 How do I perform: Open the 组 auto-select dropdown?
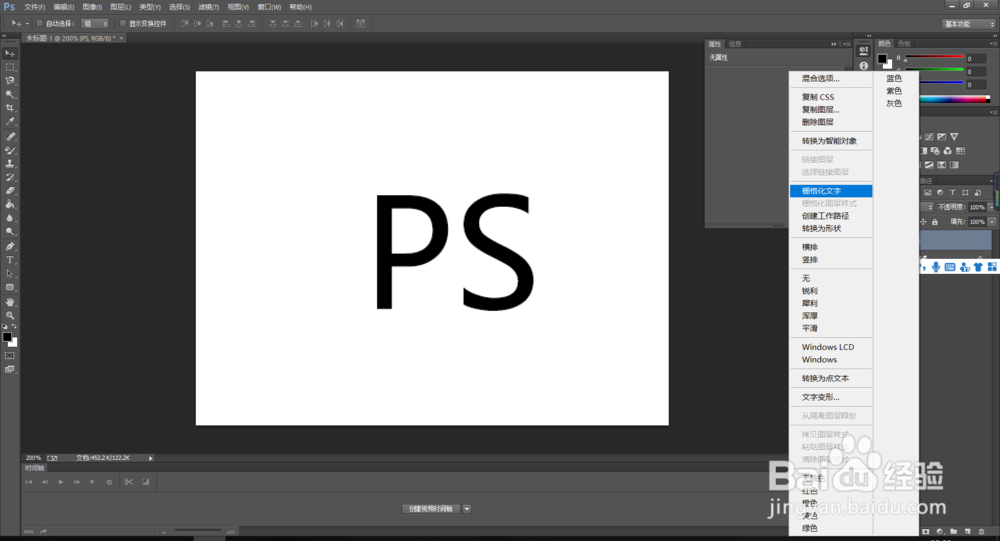click(96, 24)
